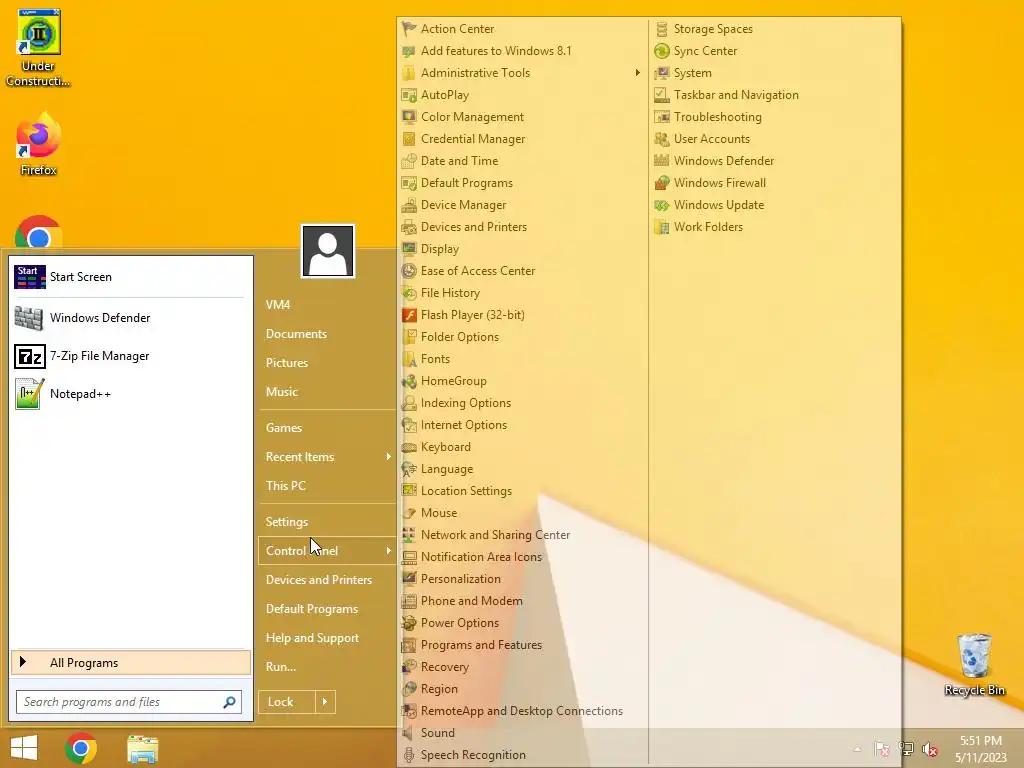Click Device Manager icon
This screenshot has width=1024, height=768.
pyautogui.click(x=409, y=205)
